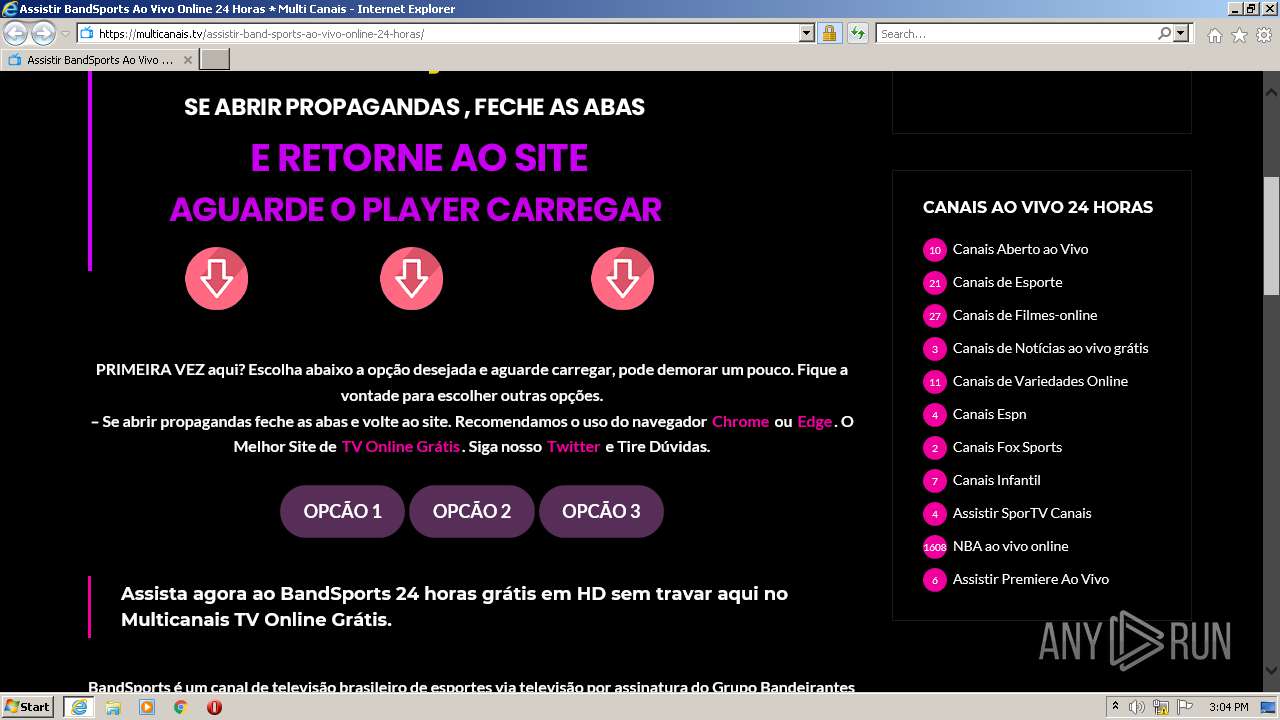Show hidden system tray icons
Image resolution: width=1280 pixels, height=720 pixels.
(1115, 707)
